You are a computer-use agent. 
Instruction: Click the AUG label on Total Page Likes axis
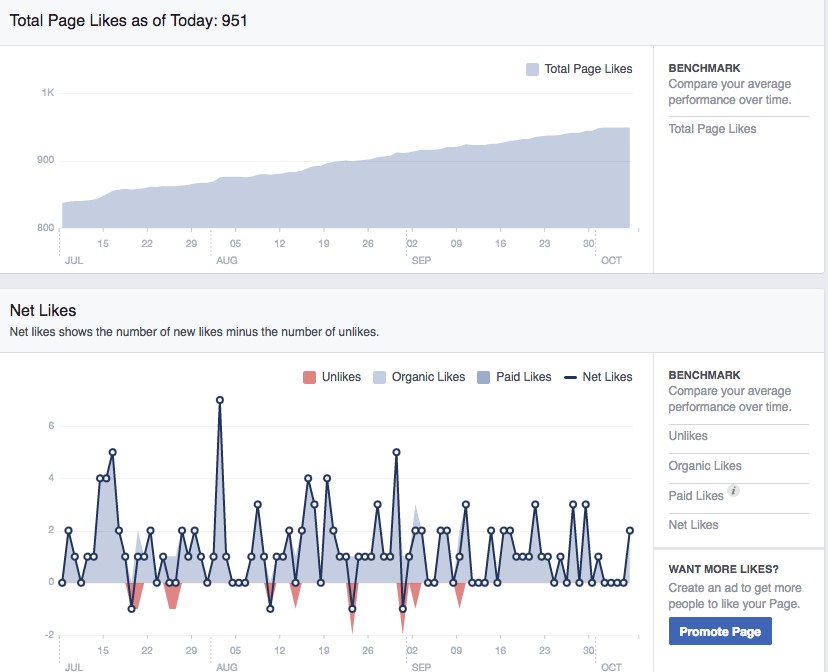[x=227, y=260]
